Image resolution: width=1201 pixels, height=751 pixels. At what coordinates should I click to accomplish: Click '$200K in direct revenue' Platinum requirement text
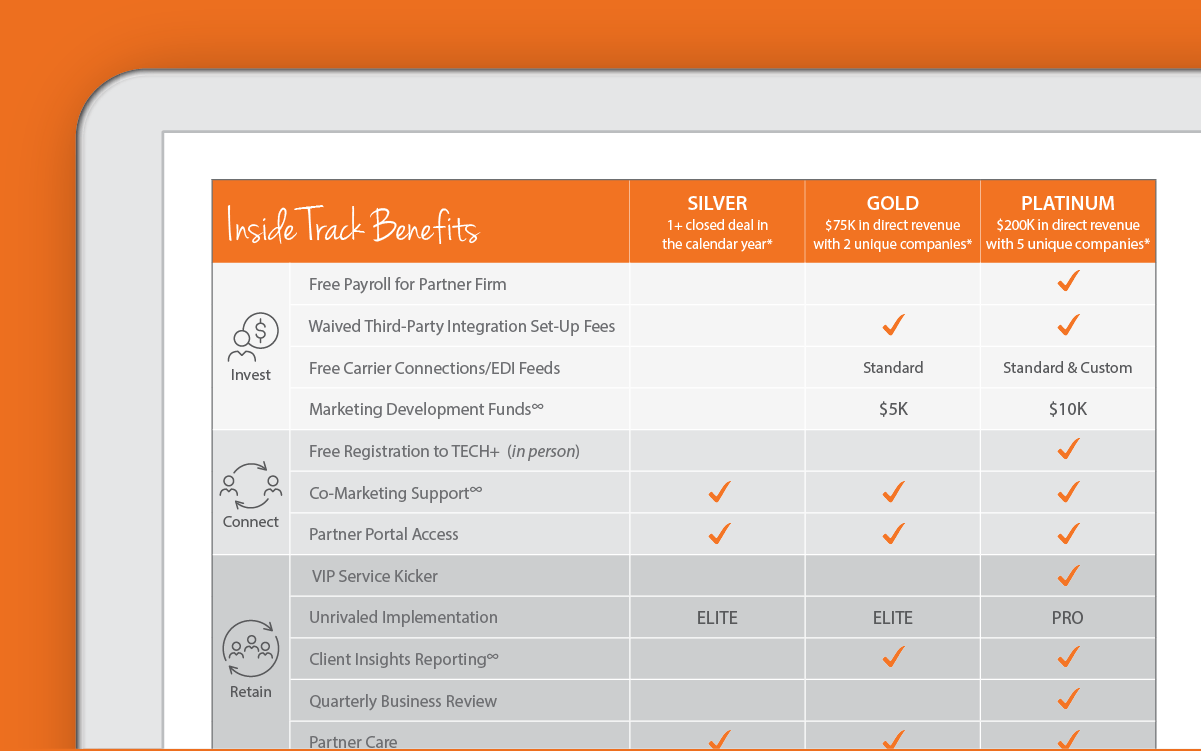(1068, 226)
